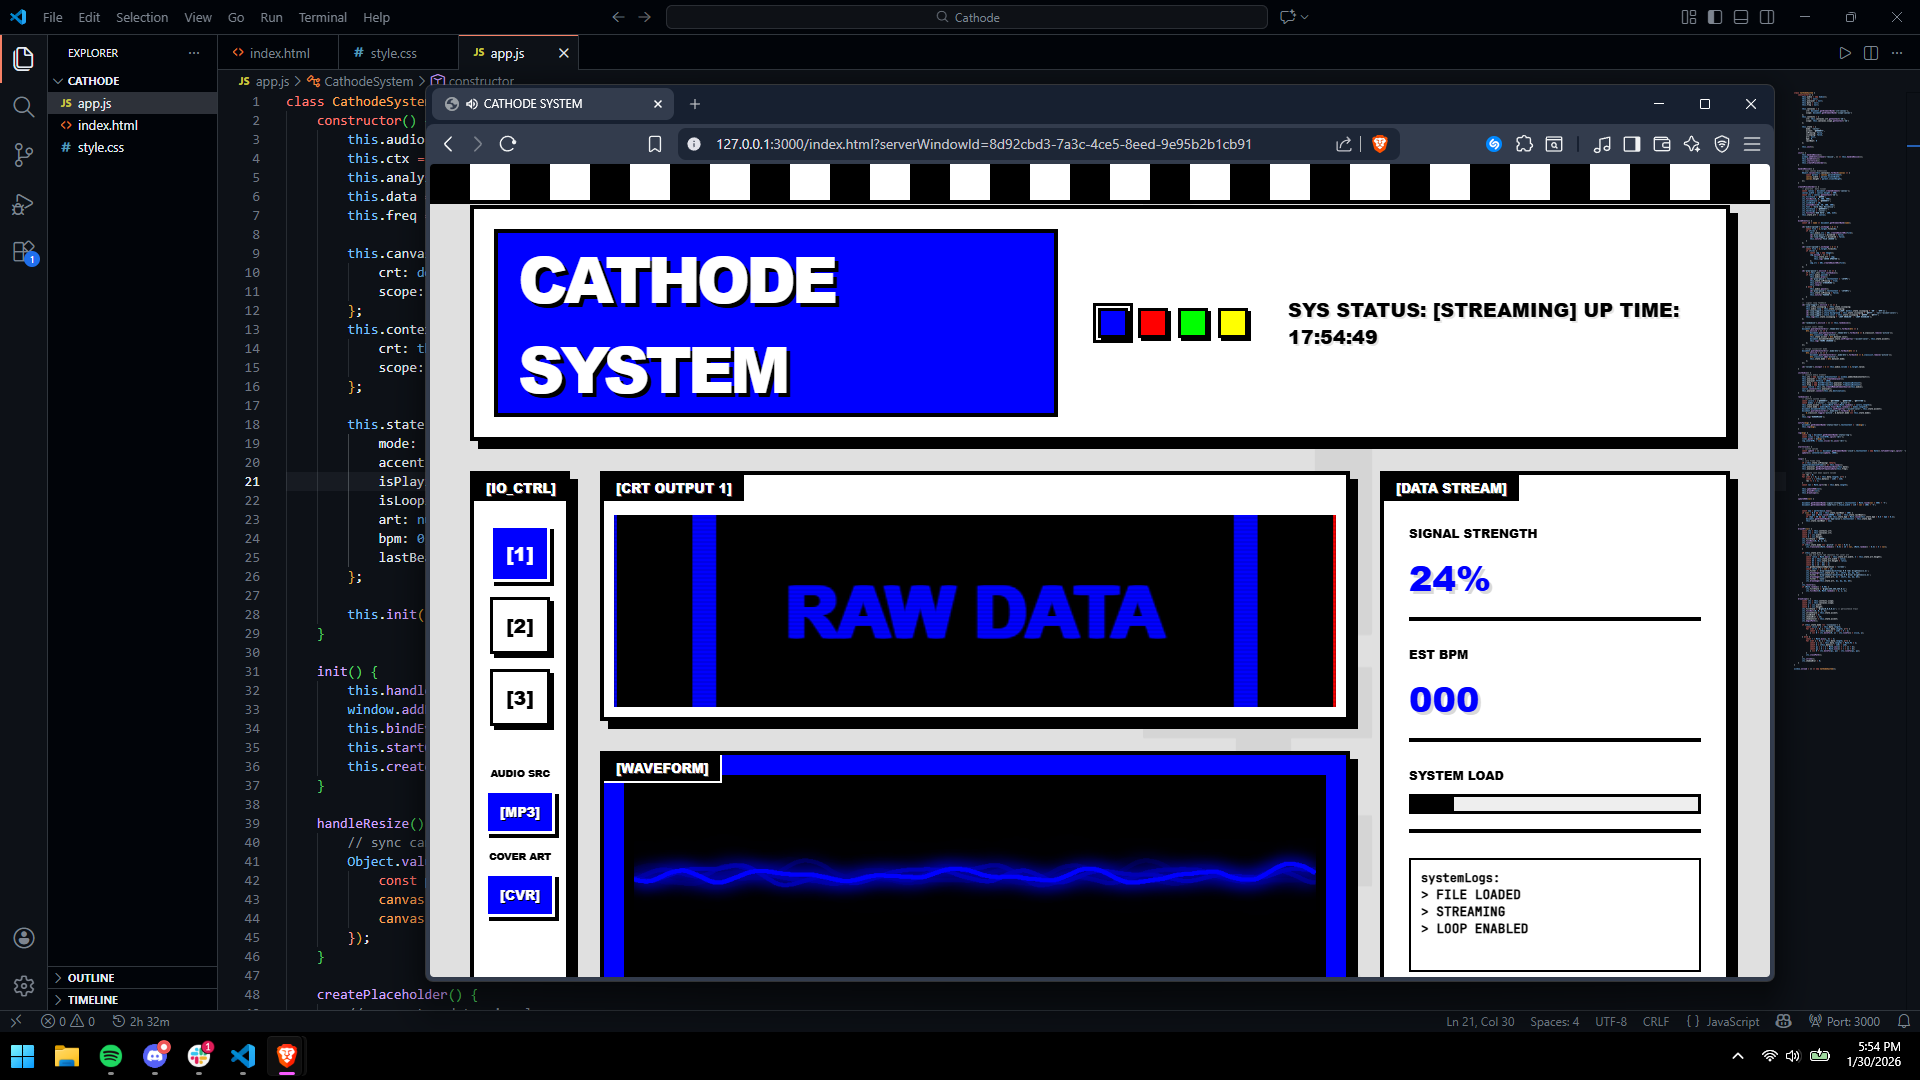
Task: Click the [MP3] audio source button
Action: click(520, 812)
